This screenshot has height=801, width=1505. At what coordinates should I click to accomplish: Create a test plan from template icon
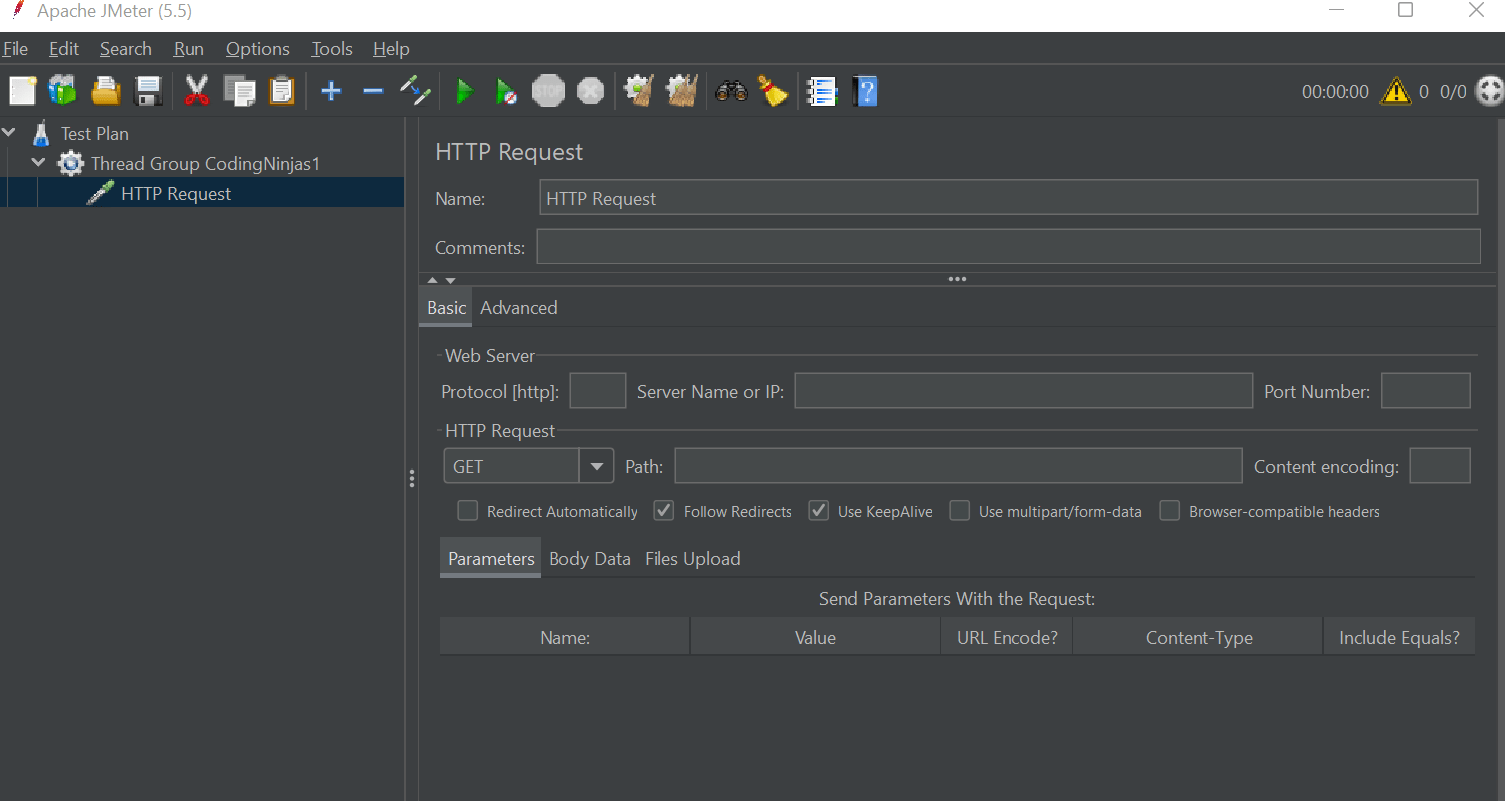click(x=62, y=91)
